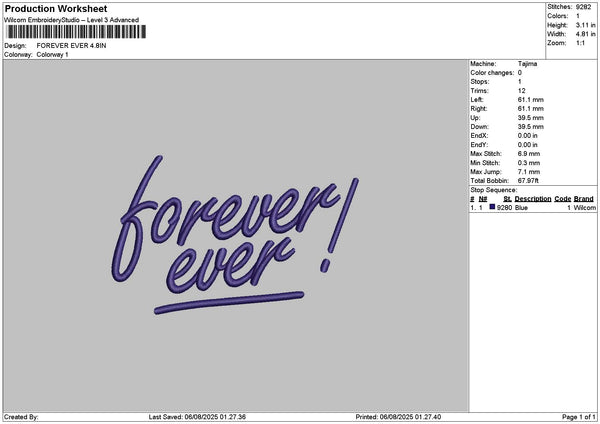This screenshot has width=600, height=424.
Task: Click the "Brand" column header
Action: pos(584,199)
